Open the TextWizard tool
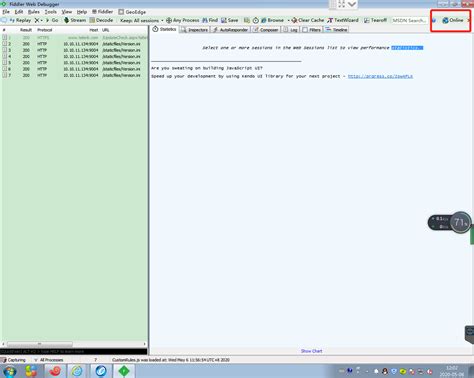Image resolution: width=474 pixels, height=378 pixels. pyautogui.click(x=343, y=20)
